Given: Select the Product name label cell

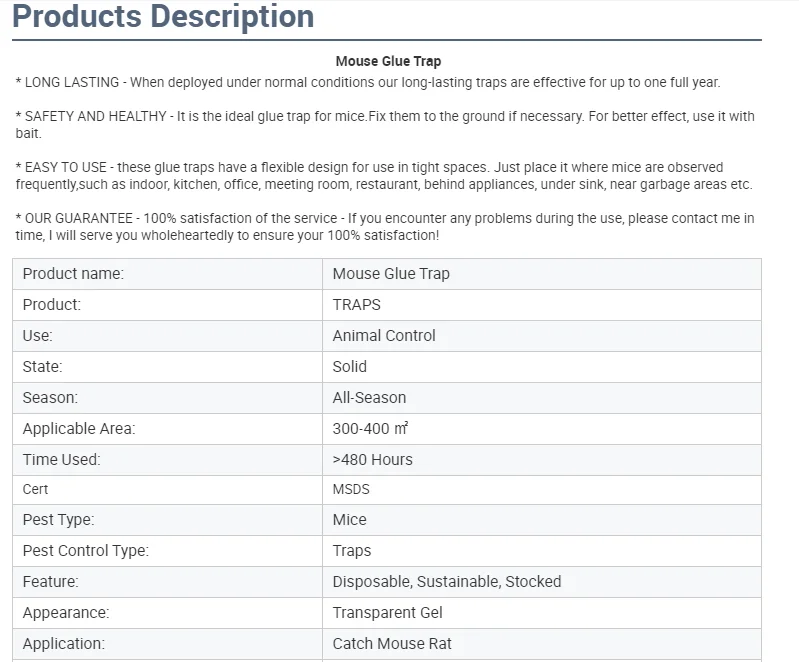Looking at the screenshot, I should (73, 274).
